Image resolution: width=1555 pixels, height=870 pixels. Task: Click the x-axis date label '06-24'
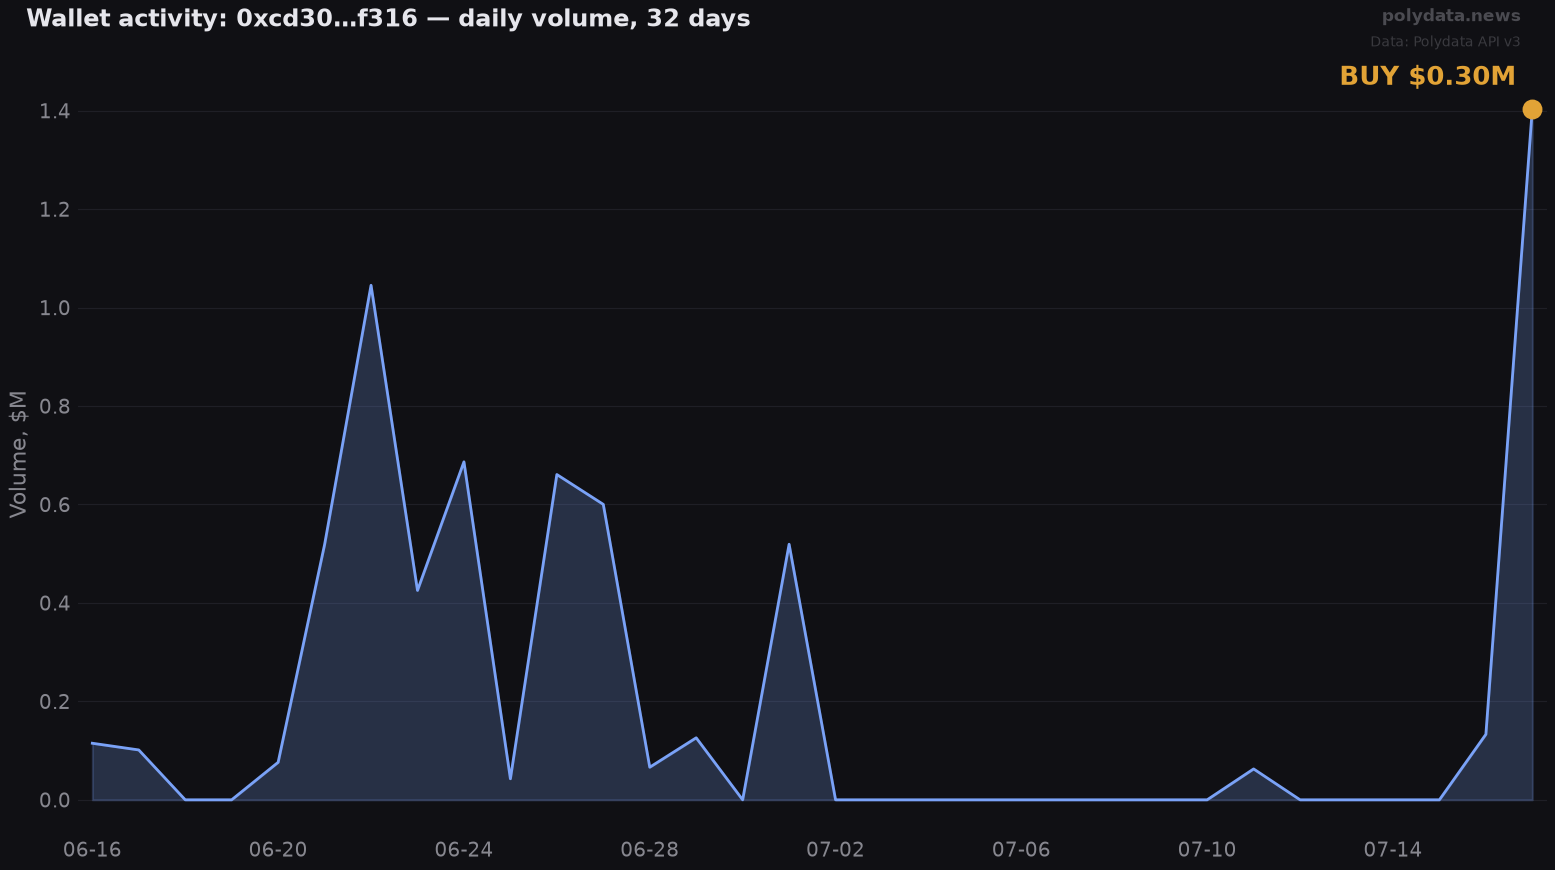click(464, 850)
